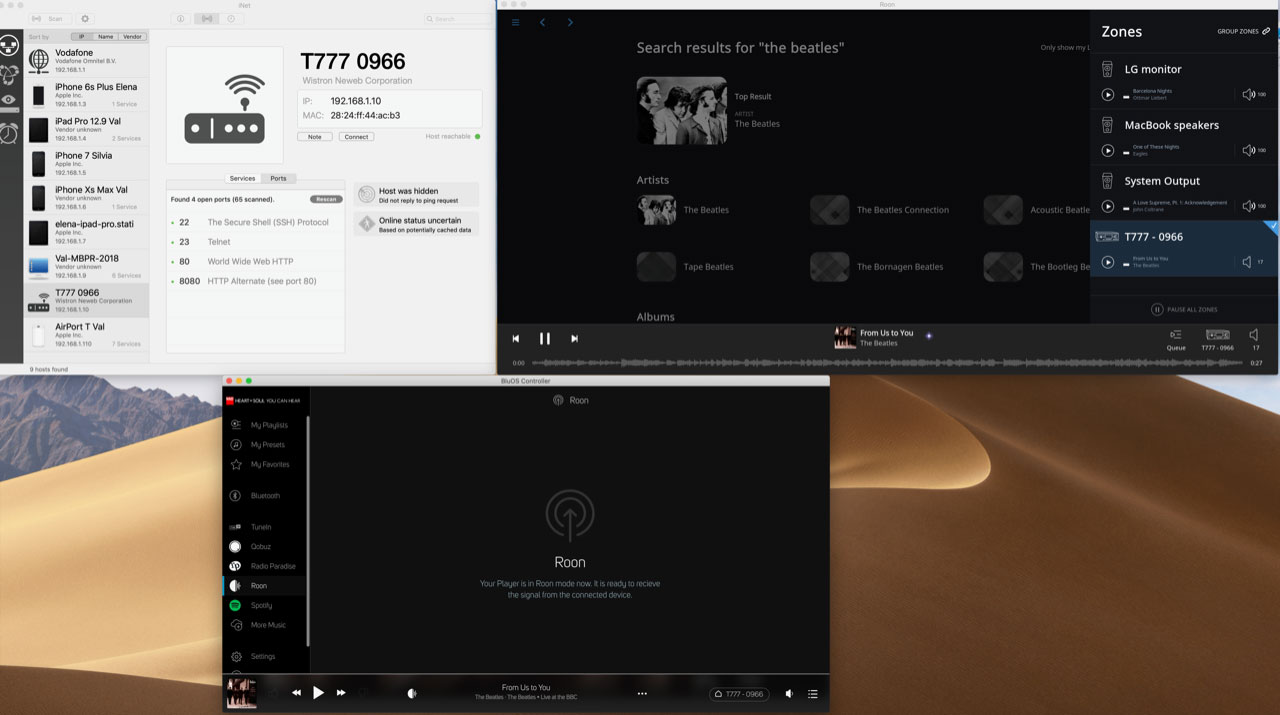The width and height of the screenshot is (1280, 715).
Task: Open the Roon hamburger menu
Action: pos(515,22)
